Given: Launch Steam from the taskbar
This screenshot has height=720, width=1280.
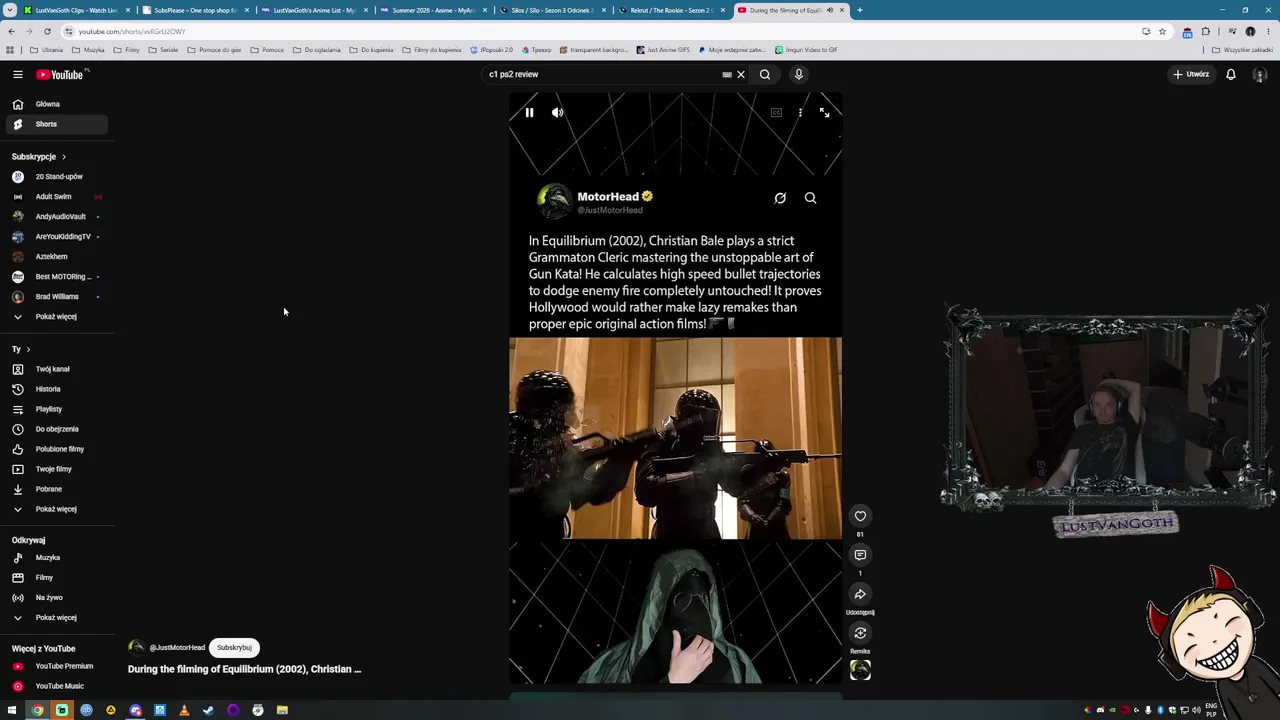Looking at the screenshot, I should [209, 710].
